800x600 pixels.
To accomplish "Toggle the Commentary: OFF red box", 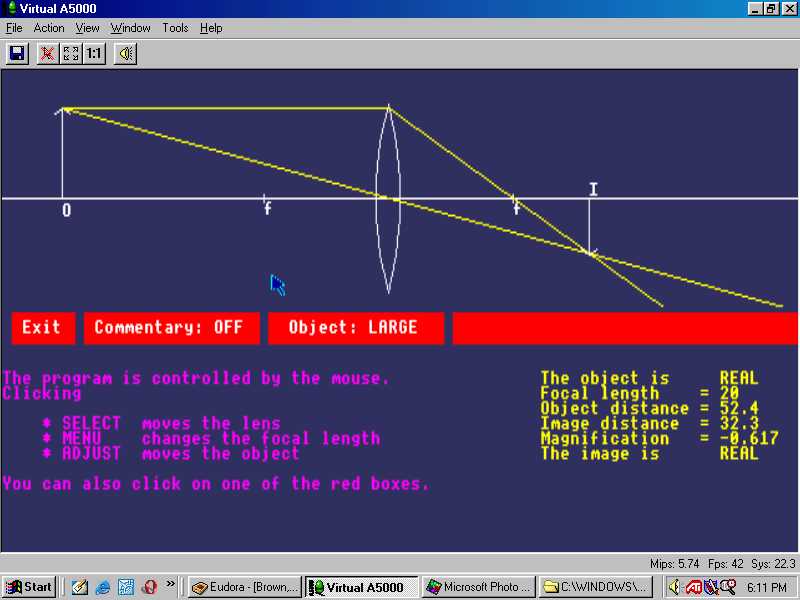I will [171, 328].
